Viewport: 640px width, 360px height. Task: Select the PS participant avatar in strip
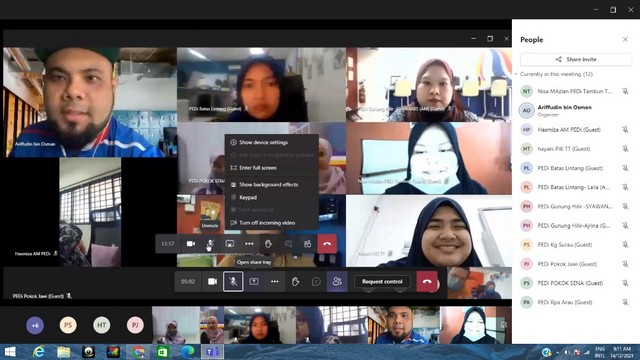pyautogui.click(x=68, y=325)
